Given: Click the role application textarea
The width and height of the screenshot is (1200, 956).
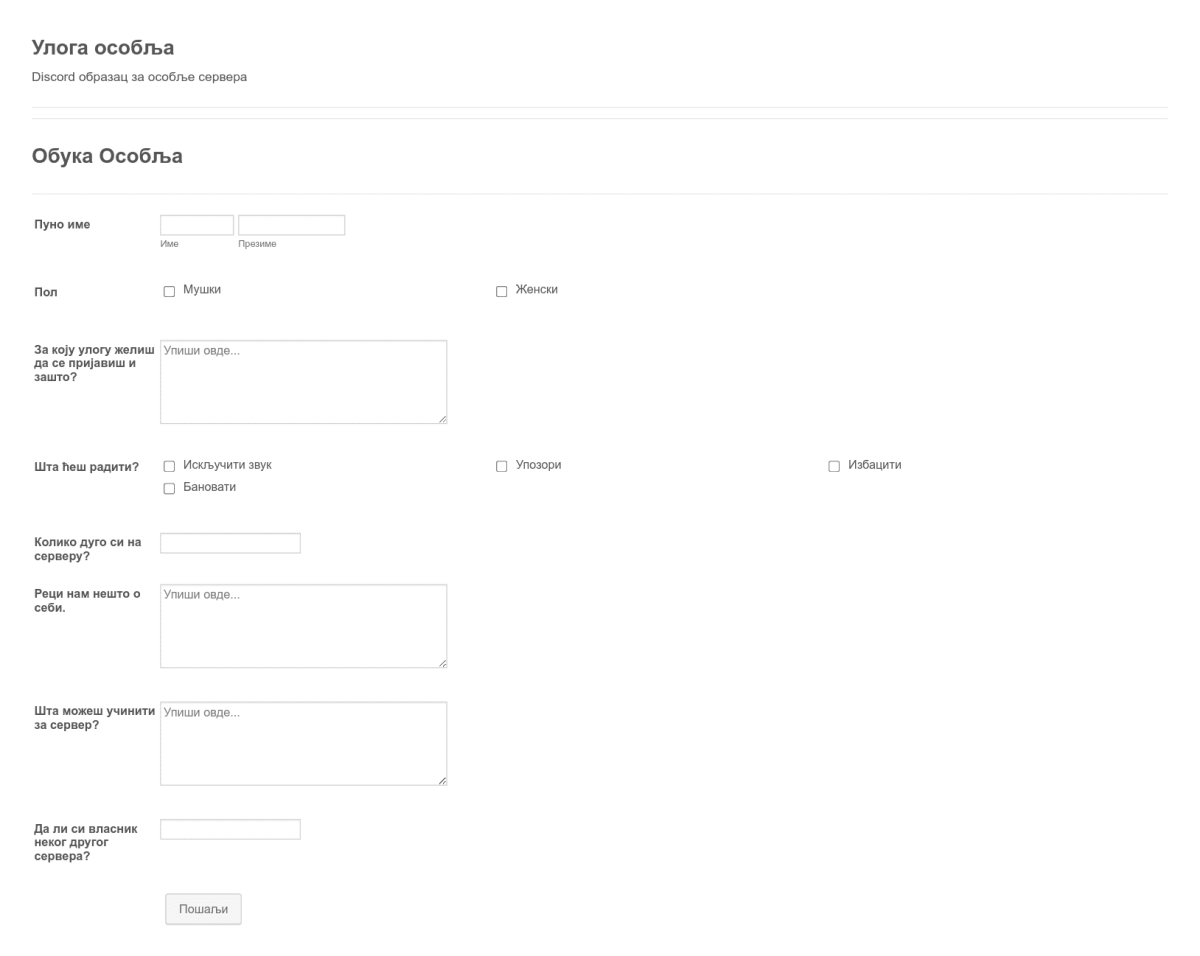Looking at the screenshot, I should click(303, 381).
